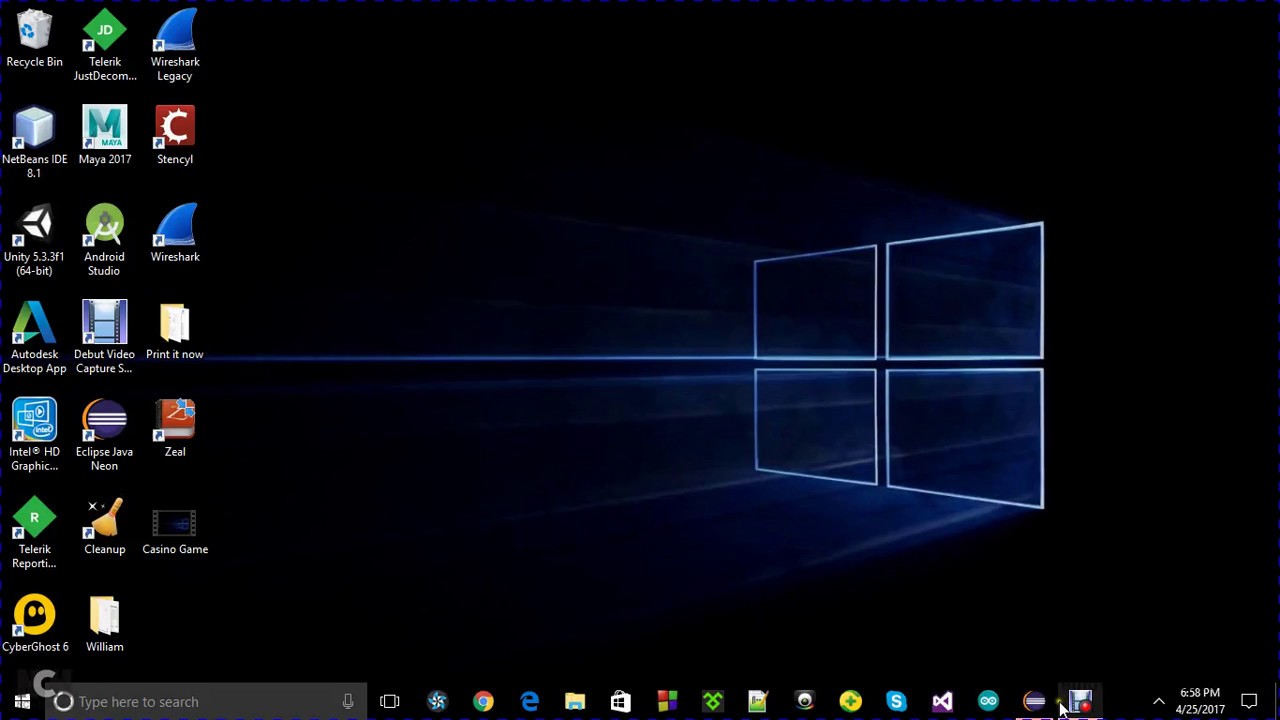This screenshot has height=720, width=1280.
Task: Open the Windows Start menu
Action: (x=22, y=702)
